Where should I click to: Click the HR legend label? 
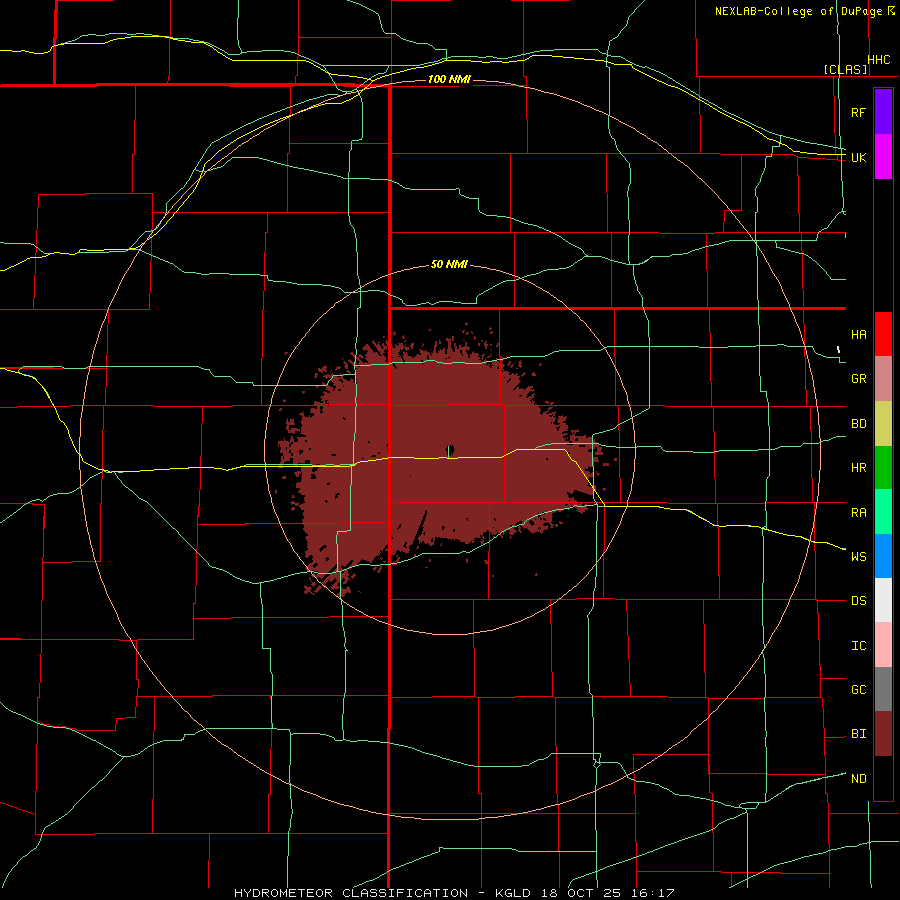858,468
